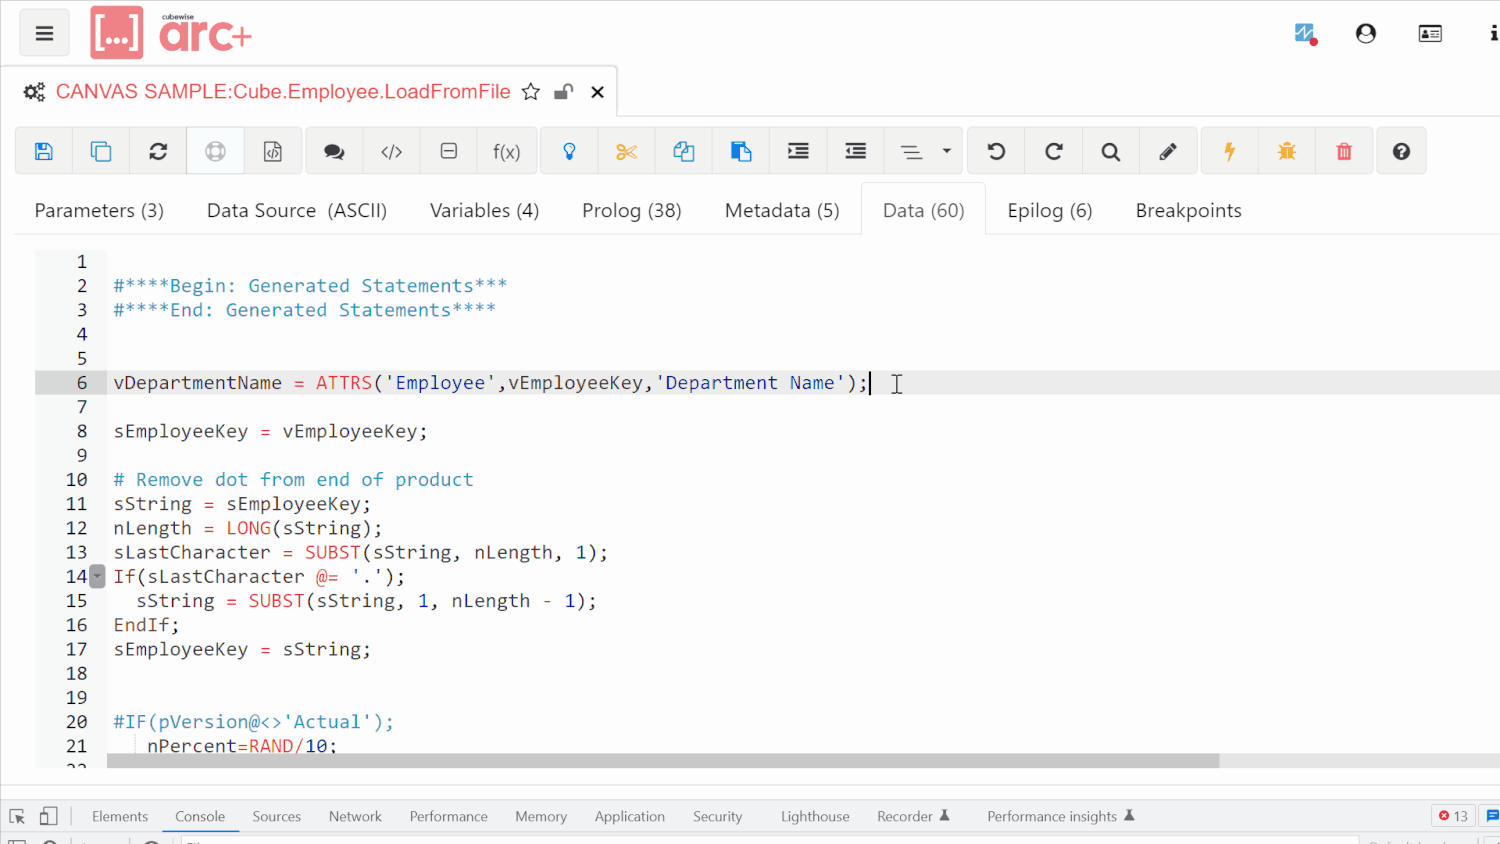
Task: Collapse the If block at line 14
Action: coord(96,576)
